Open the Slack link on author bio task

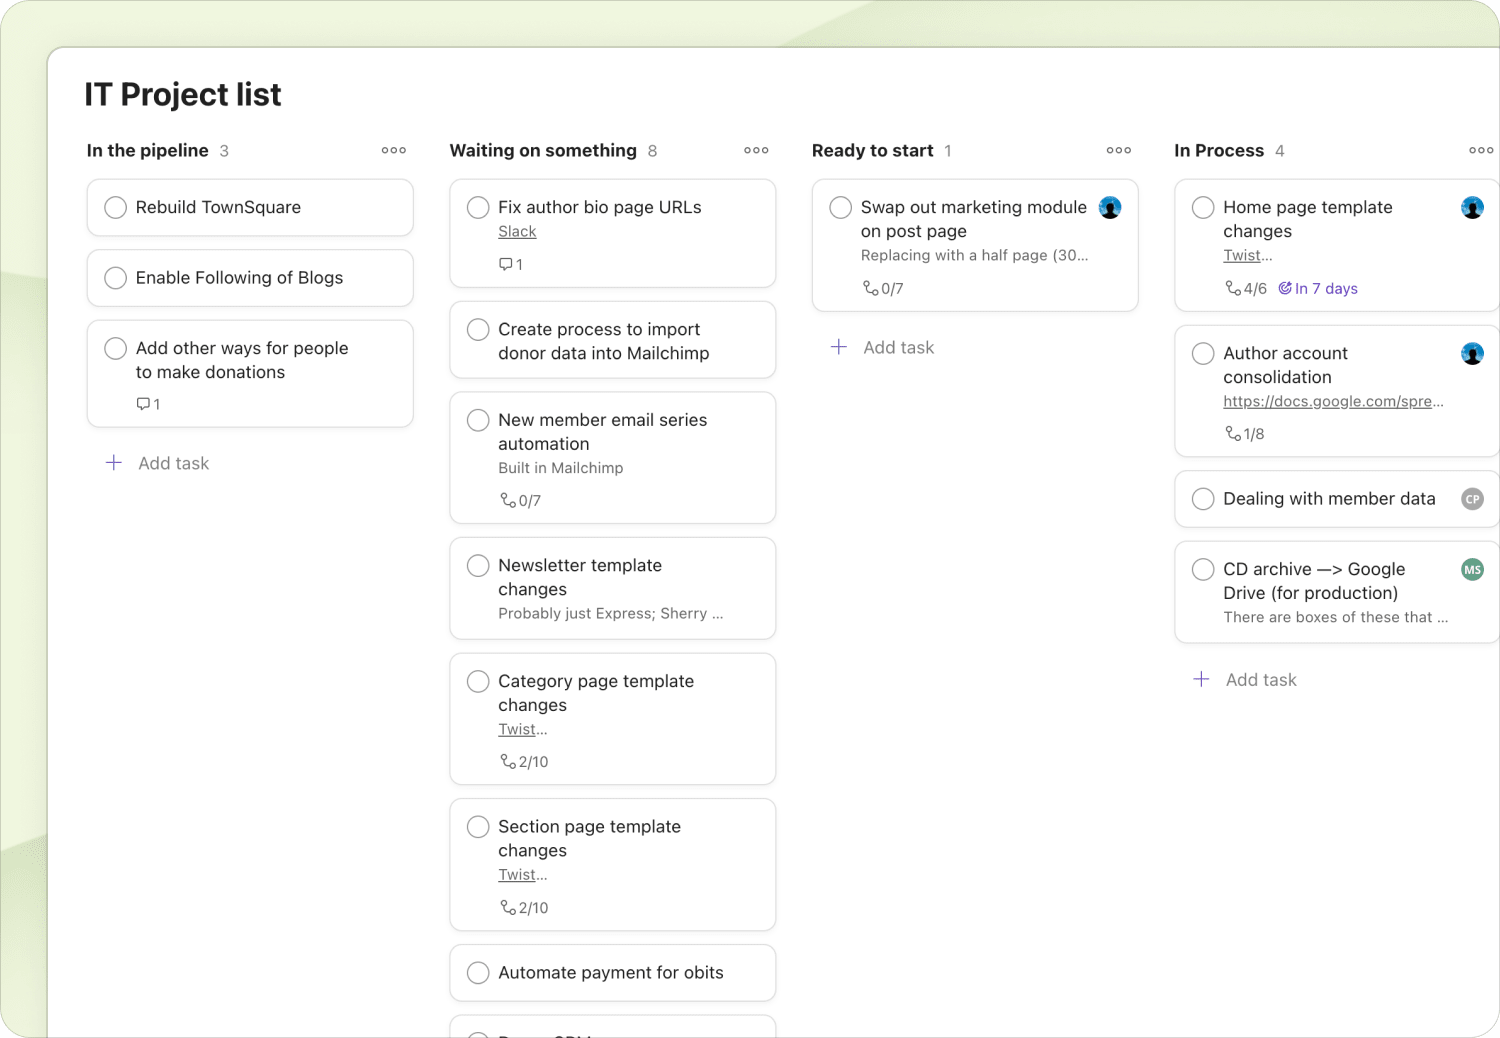517,232
